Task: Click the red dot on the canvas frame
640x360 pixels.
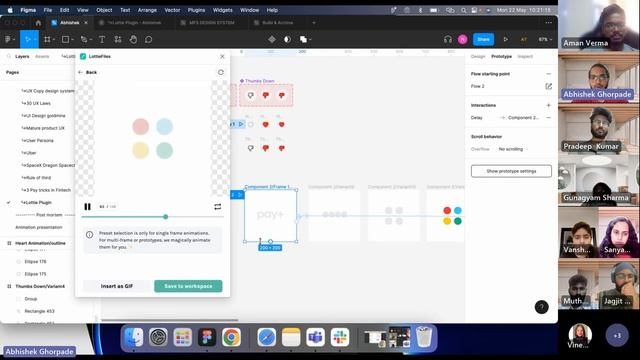Action: click(x=447, y=211)
